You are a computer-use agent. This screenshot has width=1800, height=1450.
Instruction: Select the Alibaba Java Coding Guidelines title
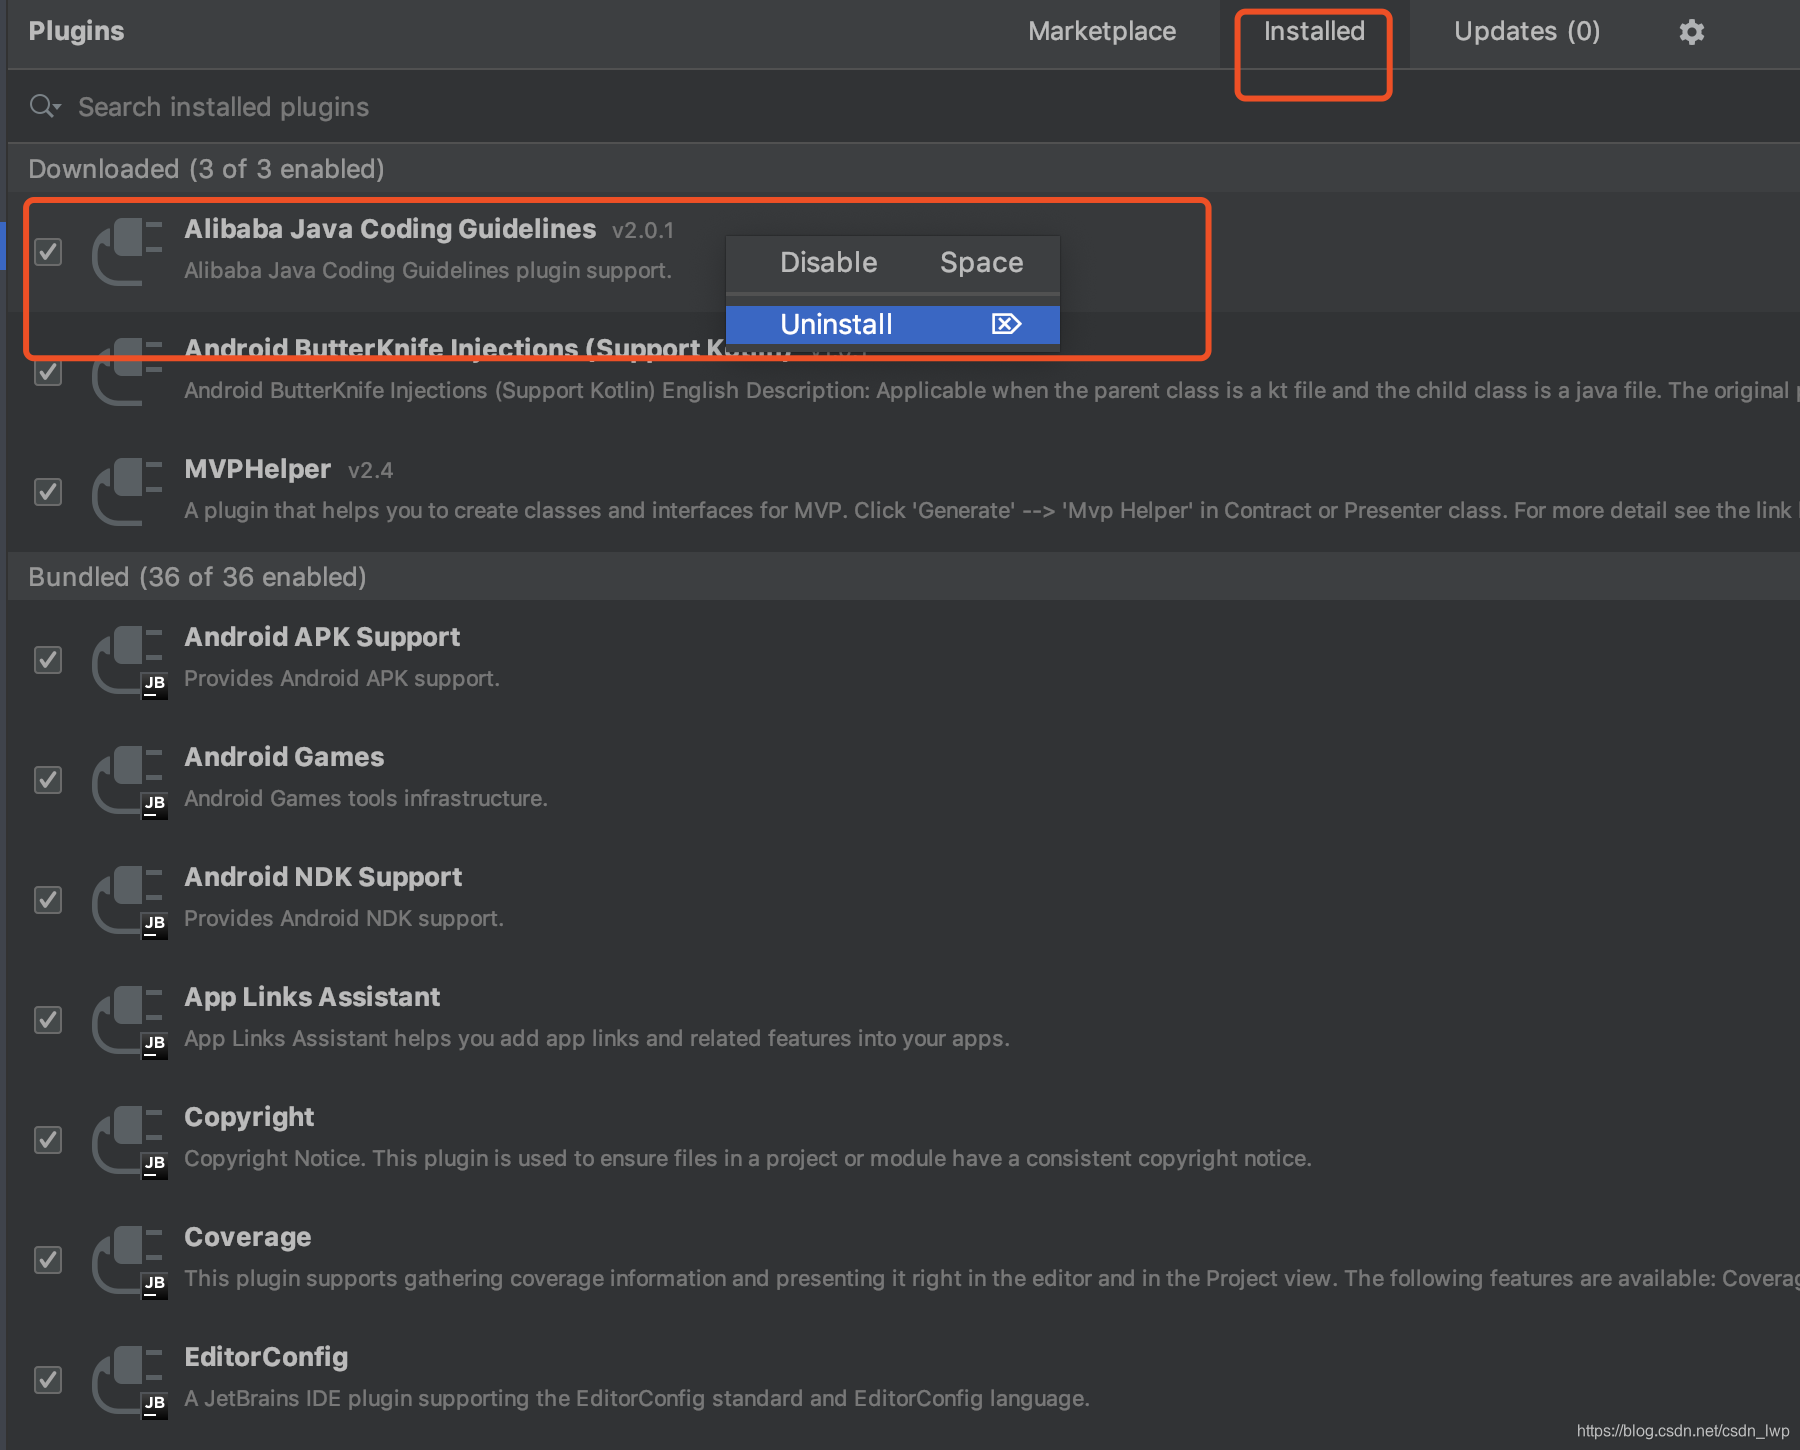[x=390, y=230]
